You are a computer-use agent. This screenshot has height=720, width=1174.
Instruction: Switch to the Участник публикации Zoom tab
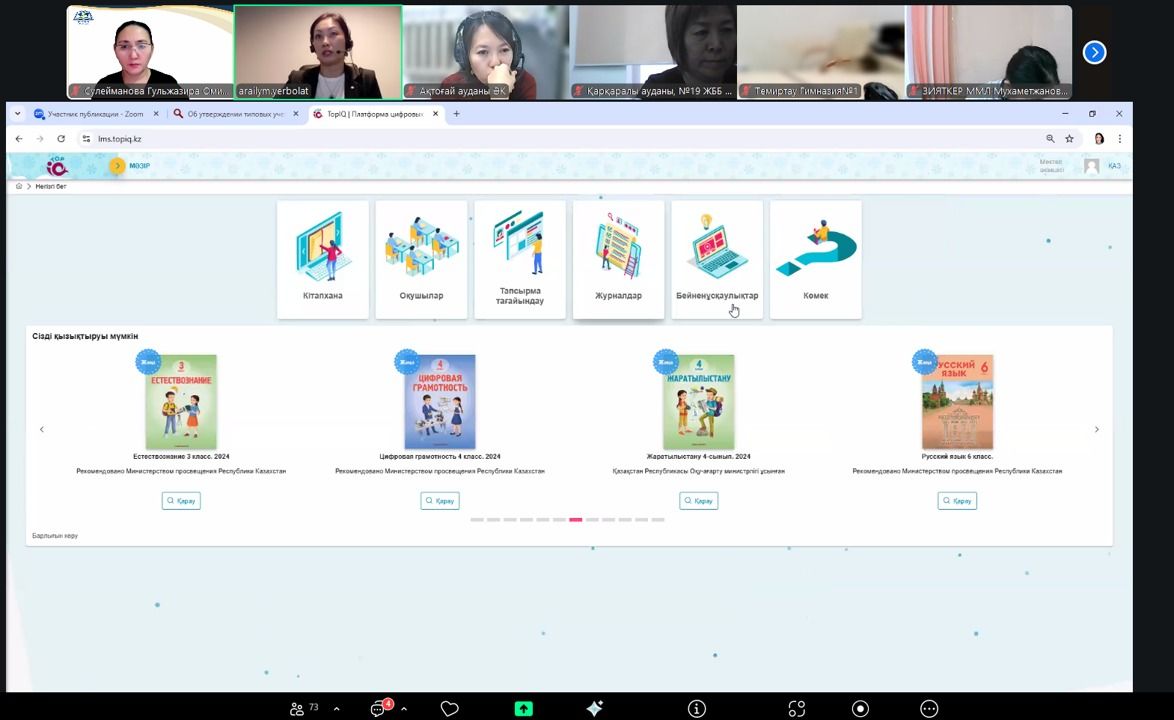[95, 114]
